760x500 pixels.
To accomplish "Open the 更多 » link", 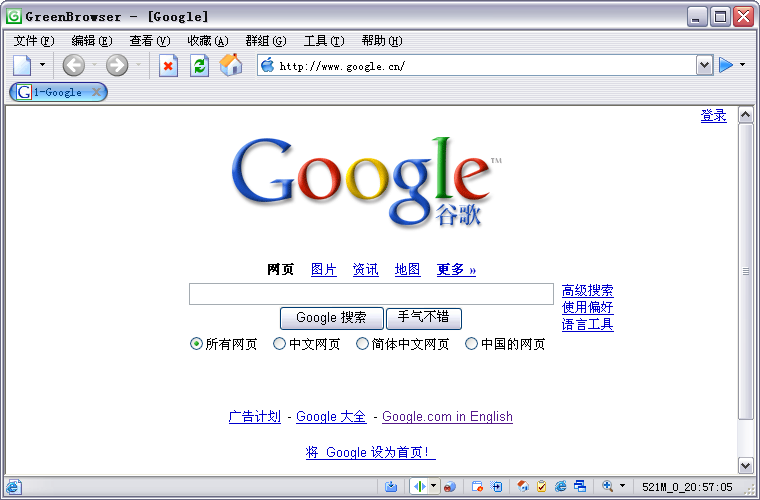I will [x=456, y=269].
